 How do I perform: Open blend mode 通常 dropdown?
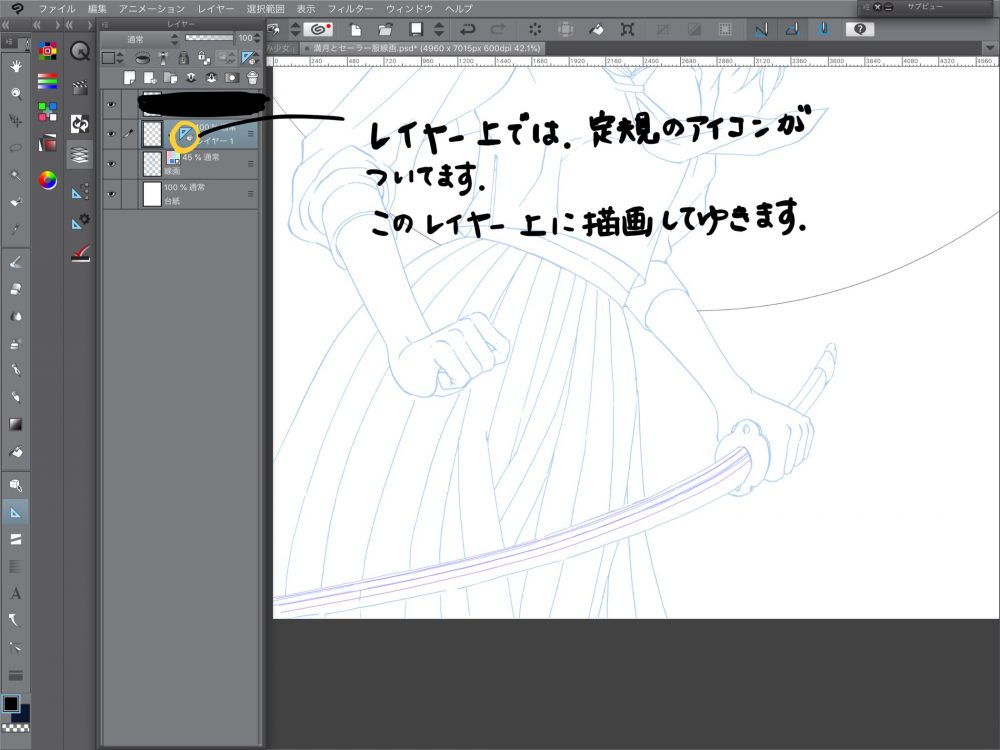[x=141, y=39]
